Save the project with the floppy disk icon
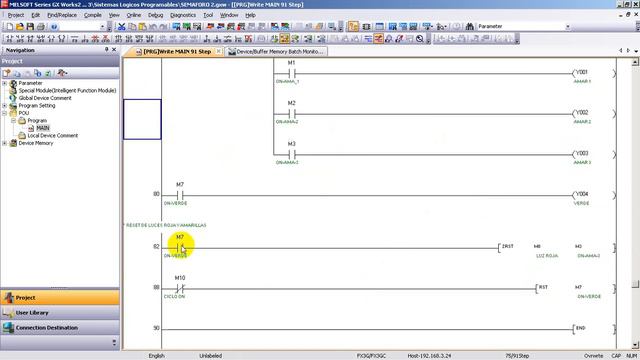640x360 pixels. (30, 27)
